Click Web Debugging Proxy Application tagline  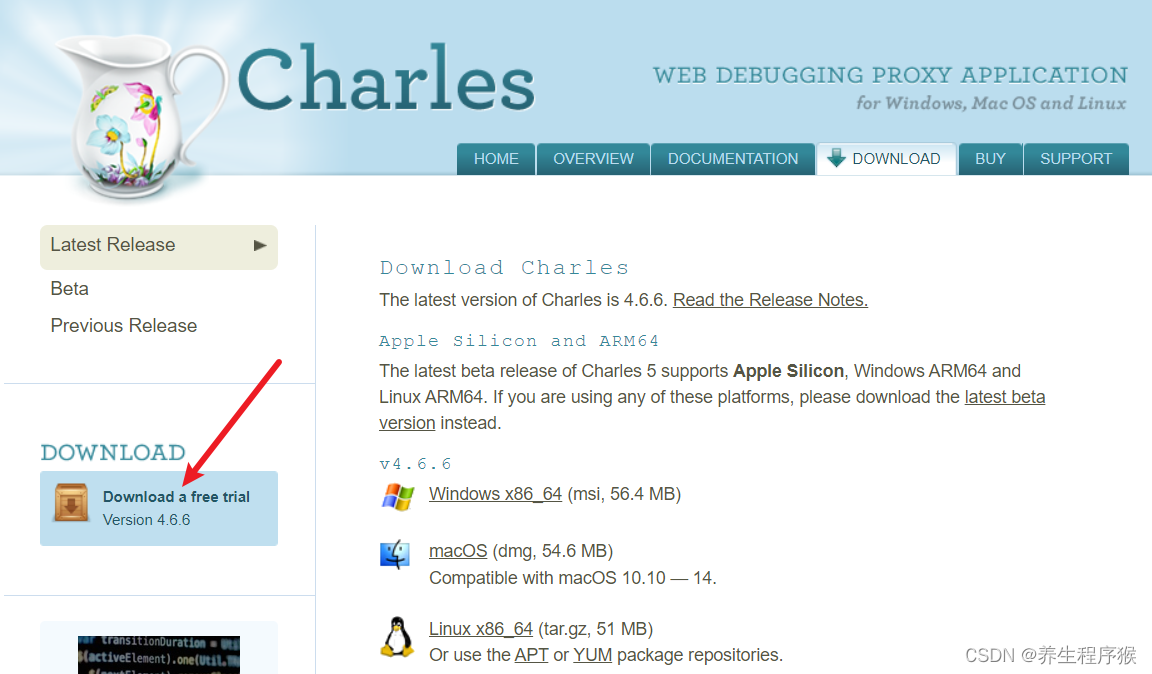pos(890,75)
